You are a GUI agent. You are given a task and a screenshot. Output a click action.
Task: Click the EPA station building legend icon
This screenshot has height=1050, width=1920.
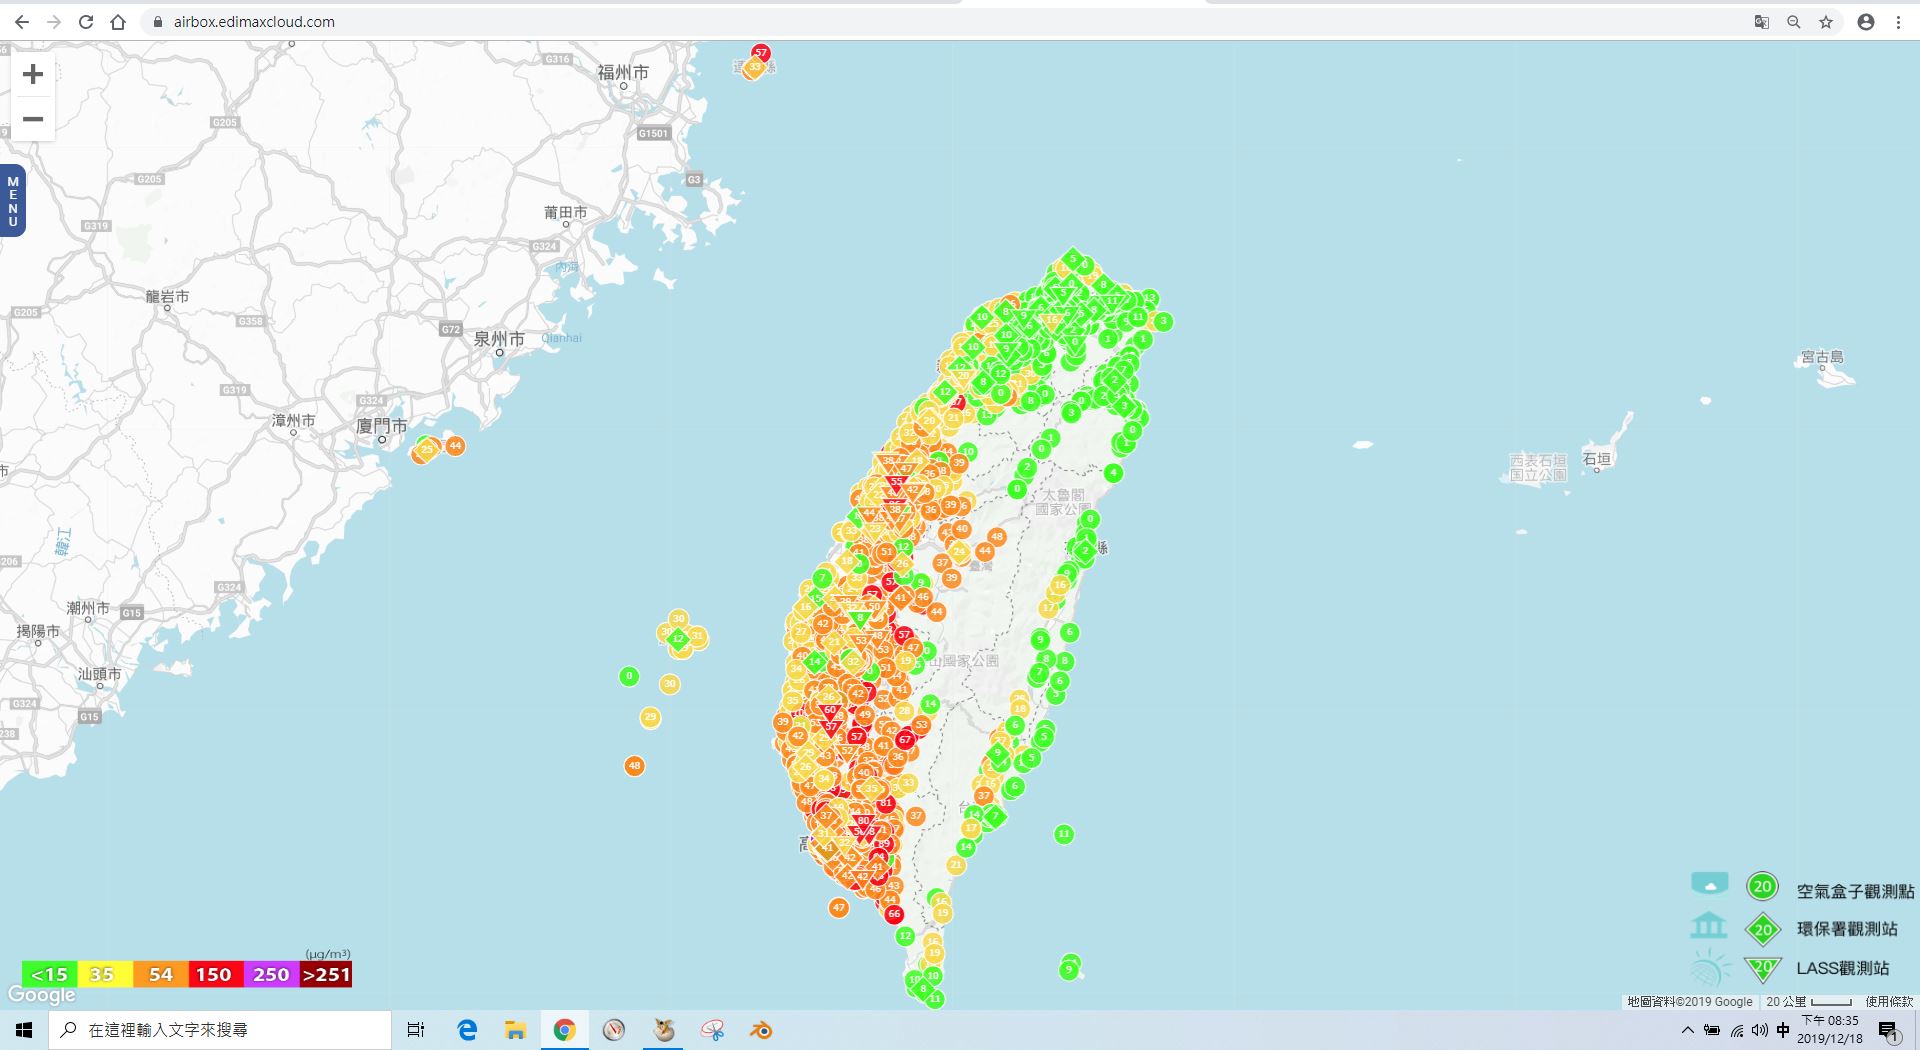click(x=1709, y=926)
